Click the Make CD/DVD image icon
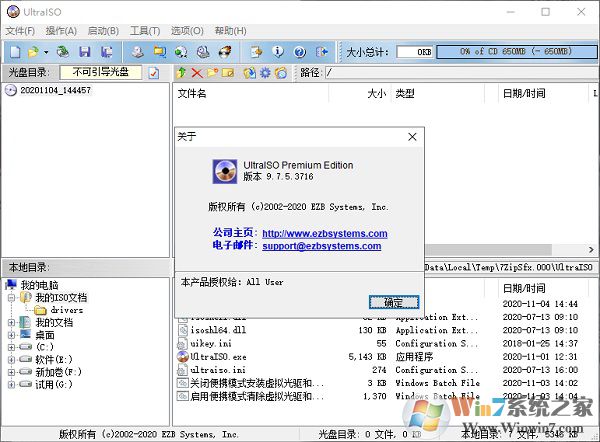Image resolution: width=600 pixels, height=442 pixels. [x=137, y=52]
